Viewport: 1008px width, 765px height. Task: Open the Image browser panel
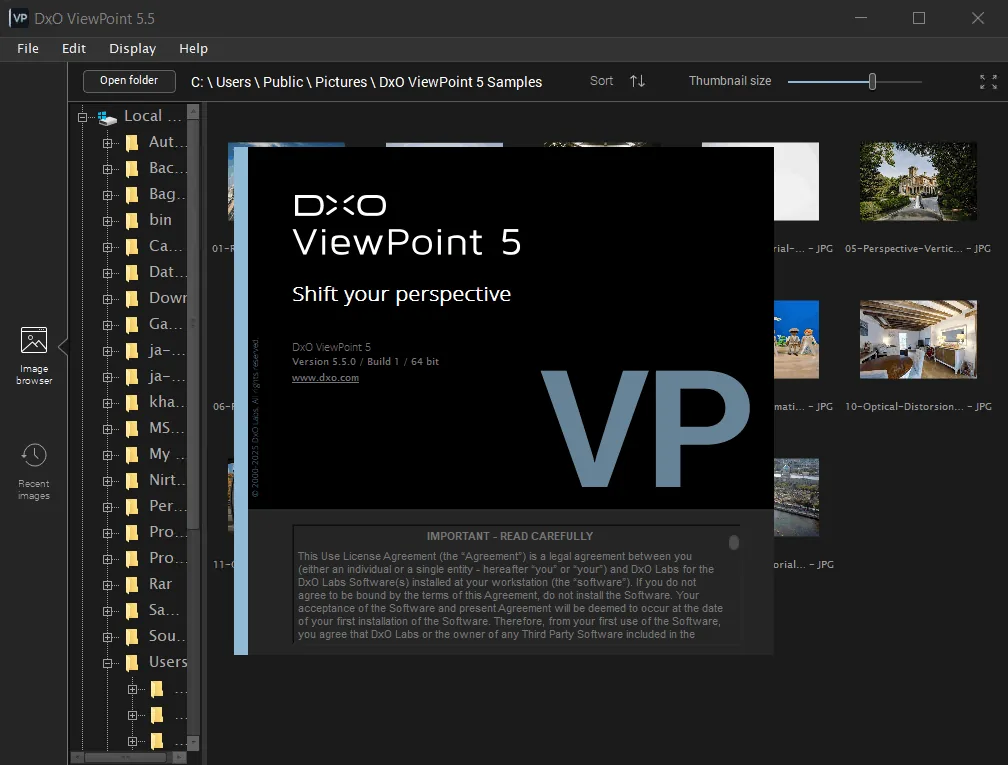tap(33, 356)
